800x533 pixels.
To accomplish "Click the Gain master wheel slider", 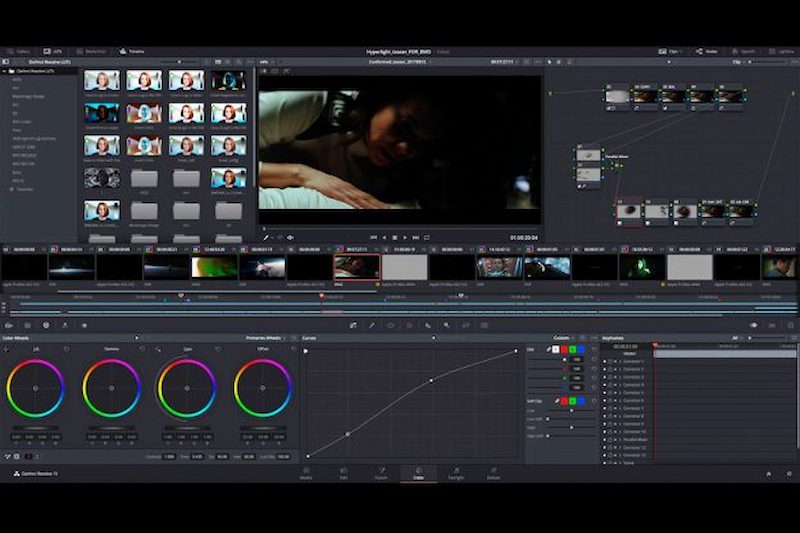I will coord(187,428).
